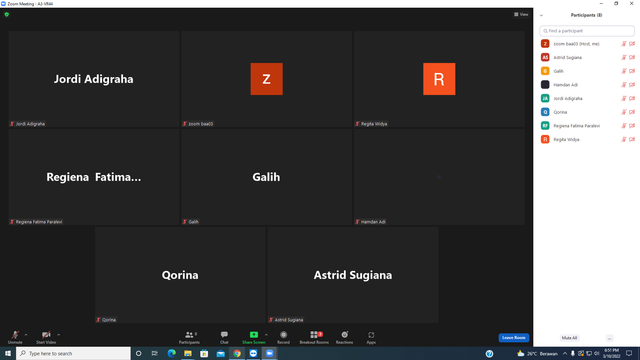640x360 pixels.
Task: Select Galih in participants list
Action: click(x=587, y=71)
